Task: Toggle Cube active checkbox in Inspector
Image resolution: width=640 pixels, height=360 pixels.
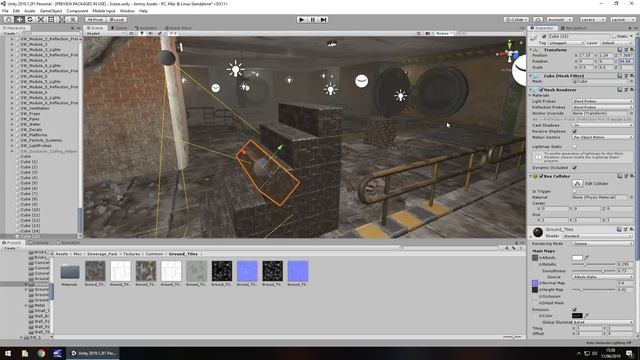Action: (544, 36)
